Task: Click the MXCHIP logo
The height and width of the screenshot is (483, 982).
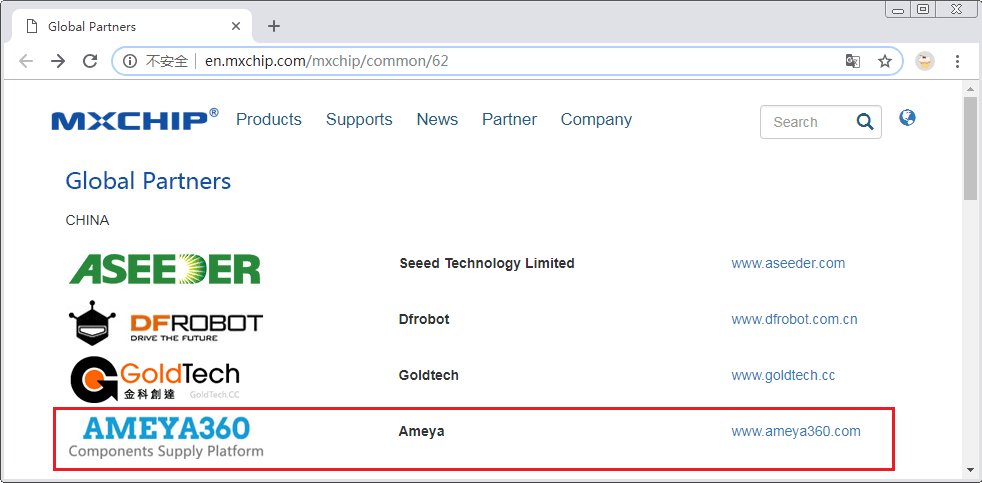Action: 135,120
